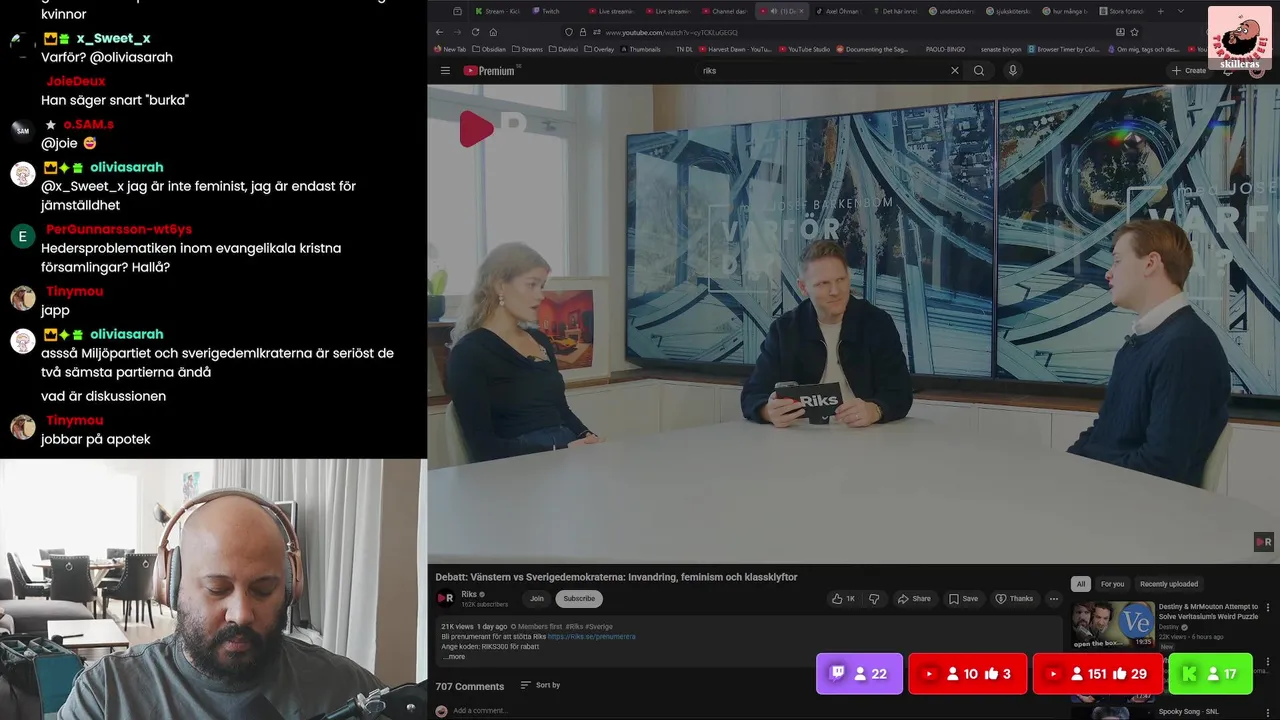Open the Davinci bookmark folder
This screenshot has width=1280, height=720.
(565, 49)
